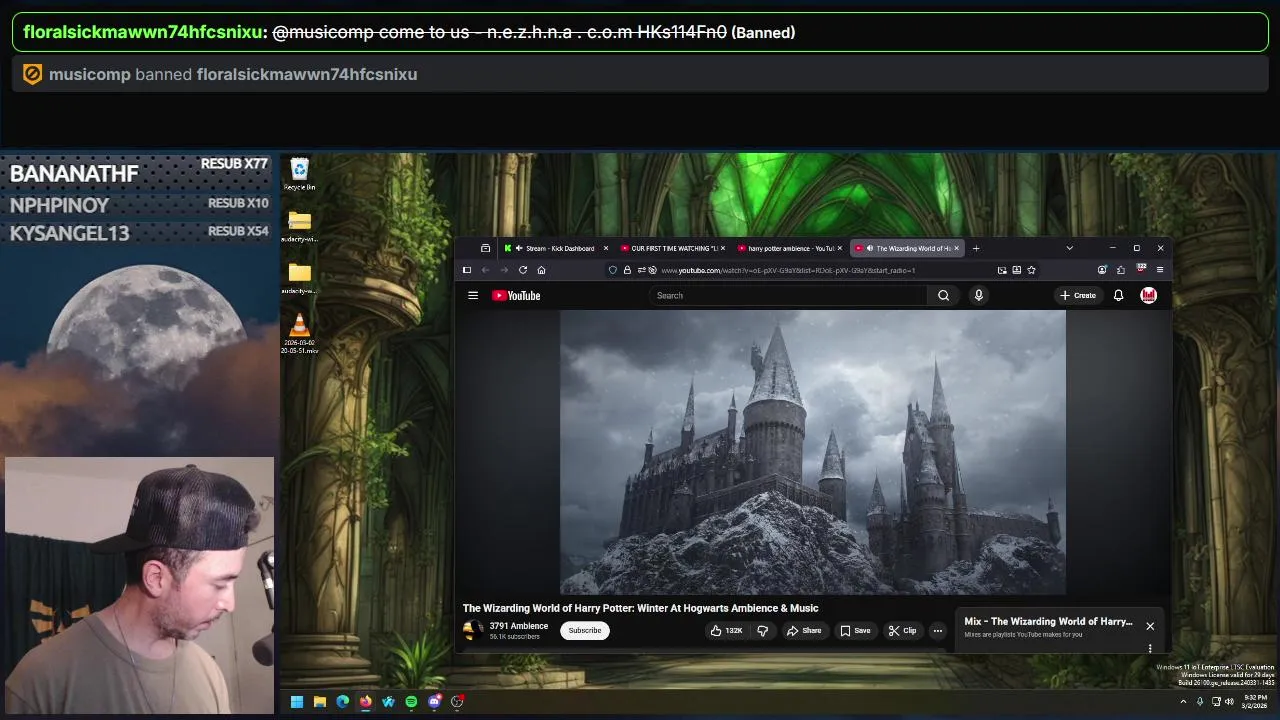
Task: List all tabs dropdown arrow in Firefox
Action: 1069,248
